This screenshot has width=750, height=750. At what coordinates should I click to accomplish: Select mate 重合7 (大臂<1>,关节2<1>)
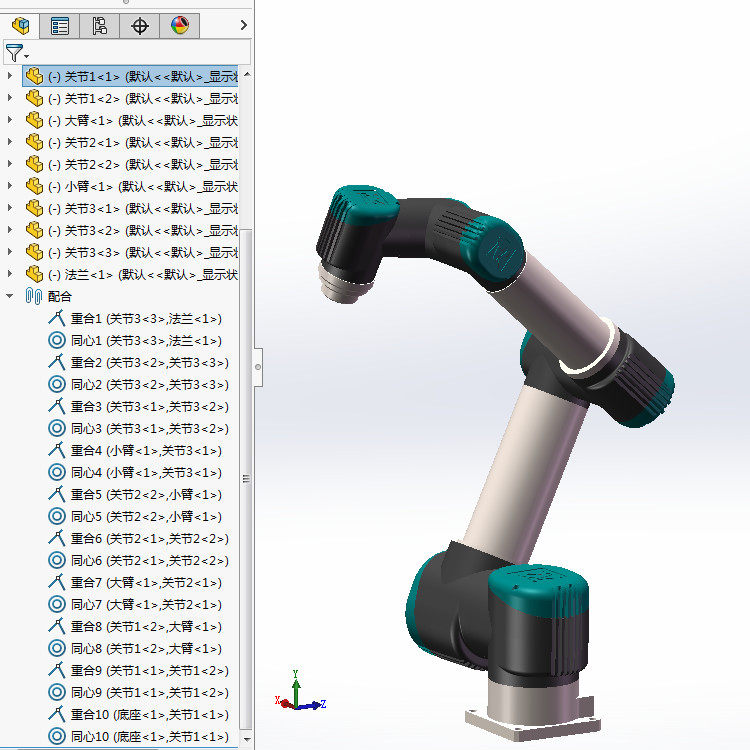coord(135,583)
